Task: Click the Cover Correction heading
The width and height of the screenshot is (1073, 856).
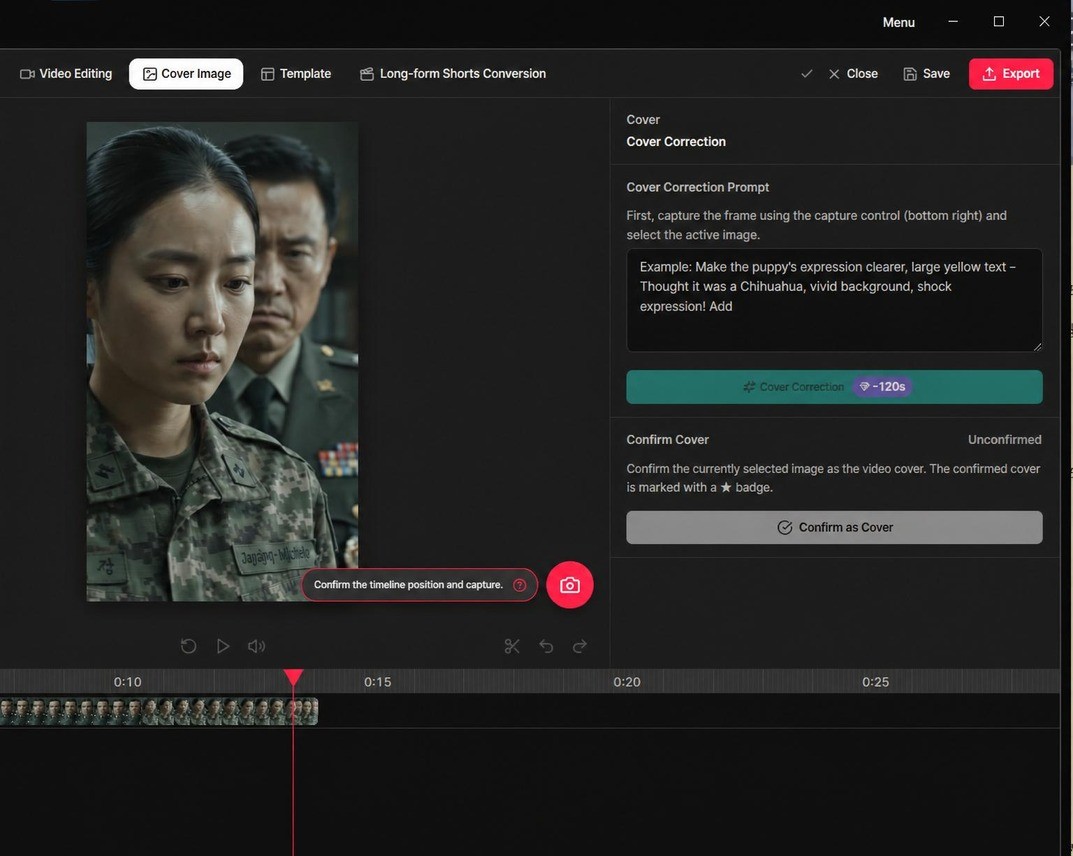Action: click(676, 142)
